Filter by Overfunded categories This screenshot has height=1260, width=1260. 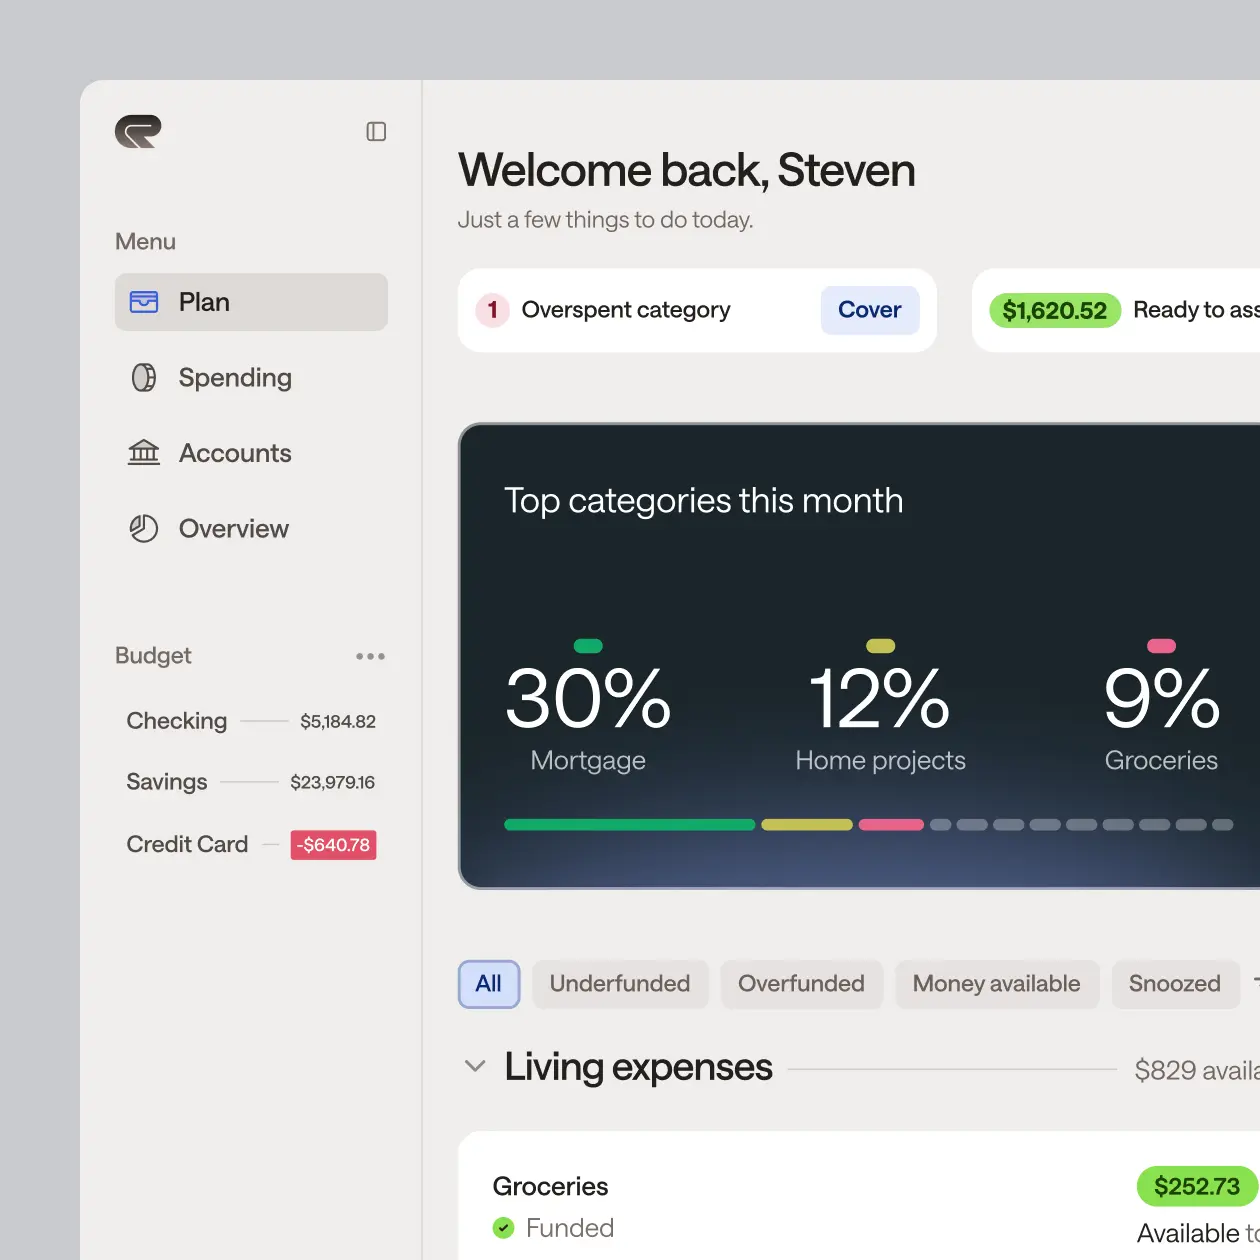(801, 984)
